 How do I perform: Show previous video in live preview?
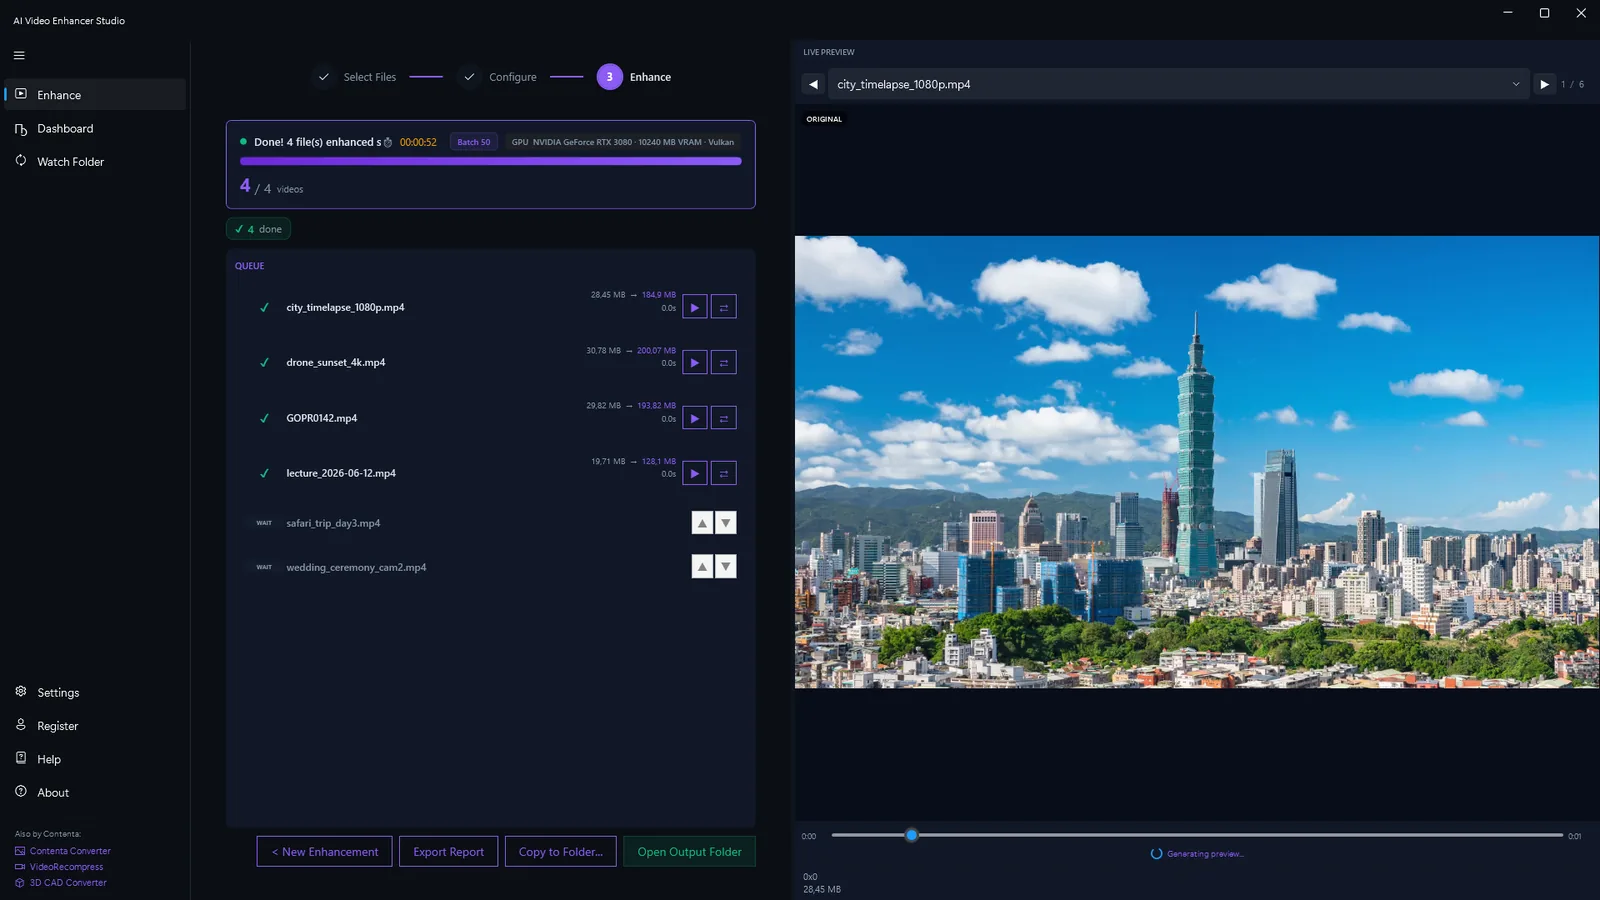pos(813,84)
